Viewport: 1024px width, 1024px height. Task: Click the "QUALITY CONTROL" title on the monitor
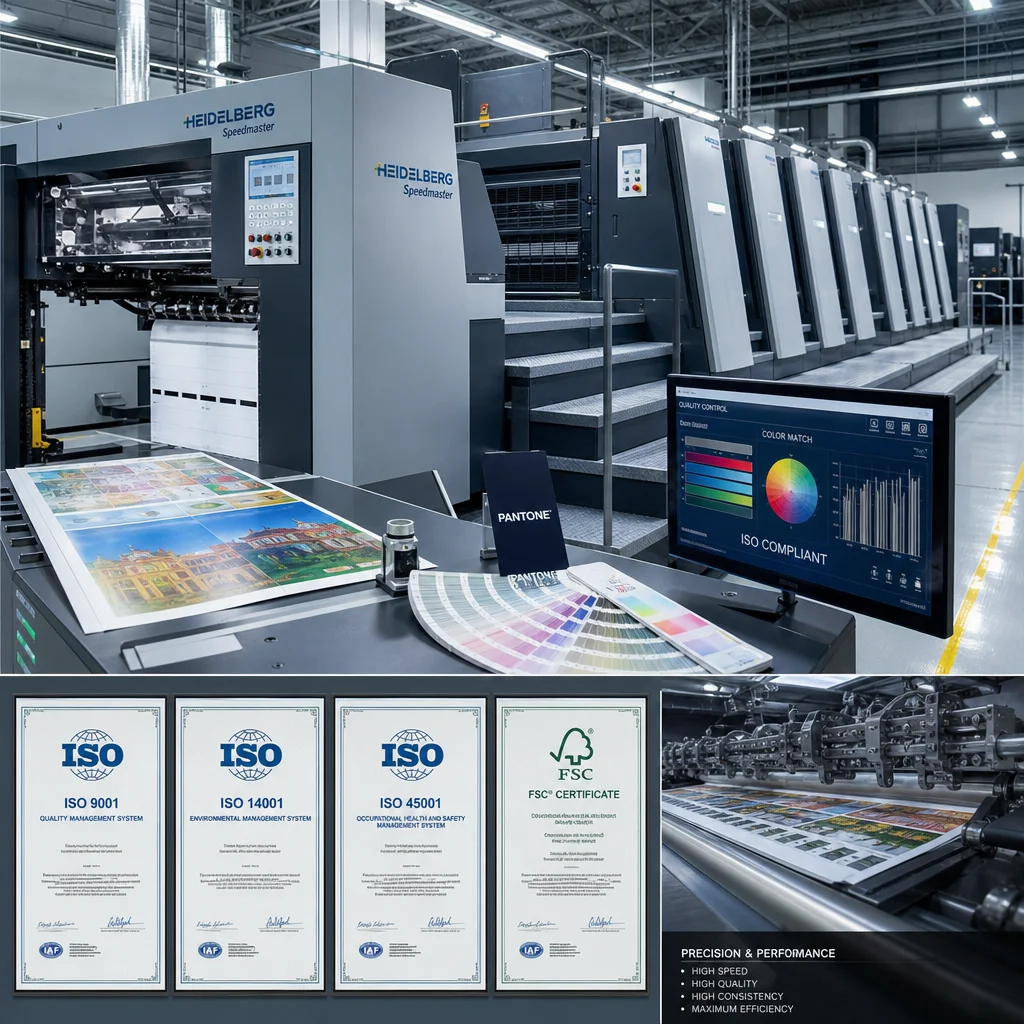[702, 406]
